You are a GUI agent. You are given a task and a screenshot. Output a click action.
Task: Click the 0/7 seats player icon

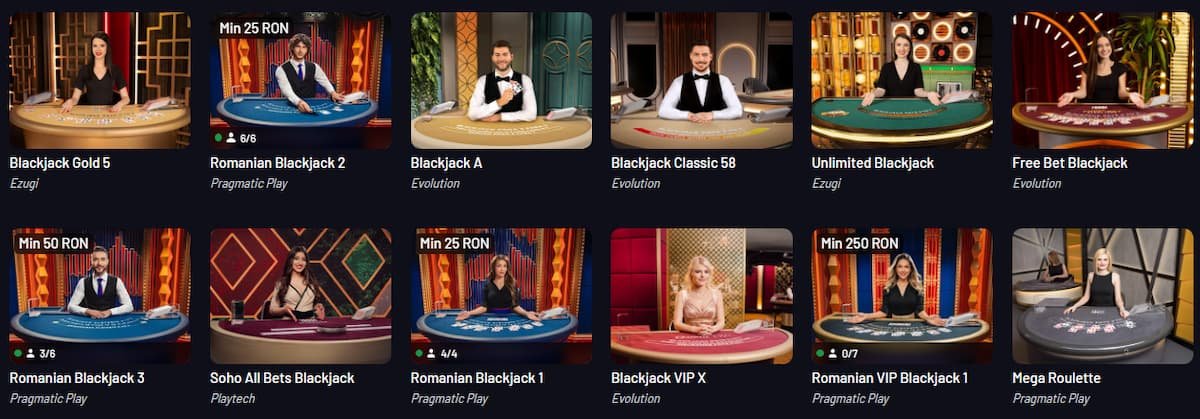[833, 353]
